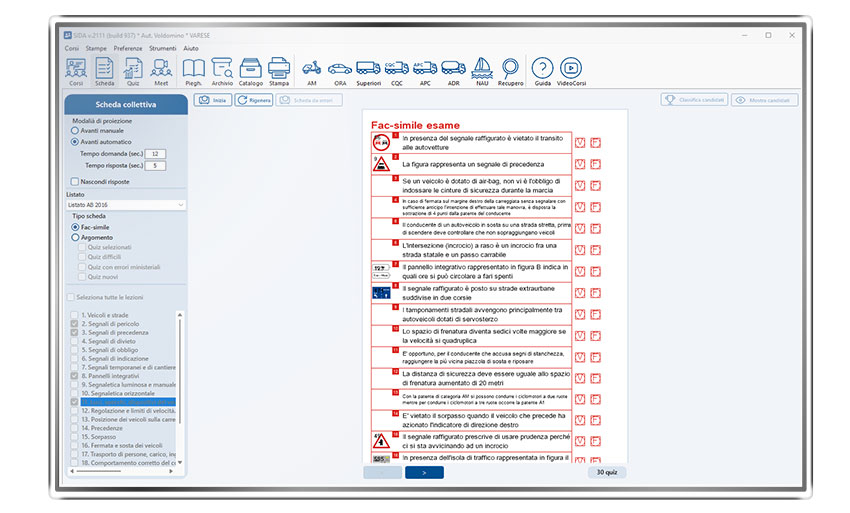Open the Corsi section icon
The height and width of the screenshot is (513, 850).
[75, 70]
